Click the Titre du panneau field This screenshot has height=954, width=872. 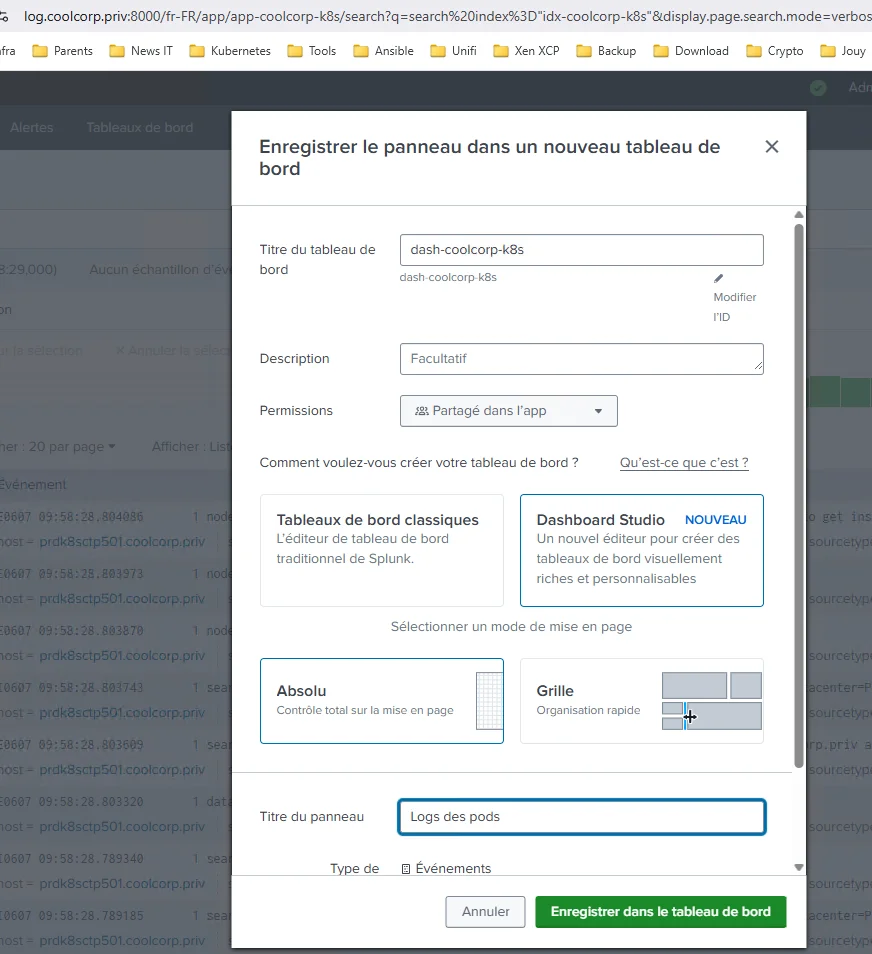(582, 816)
